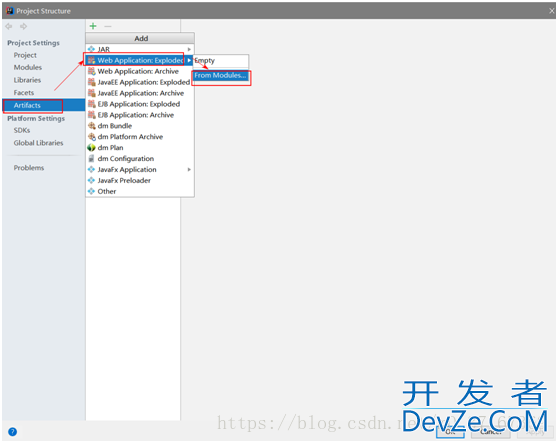558x443 pixels.
Task: Open Modules in Project Settings
Action: pyautogui.click(x=28, y=67)
